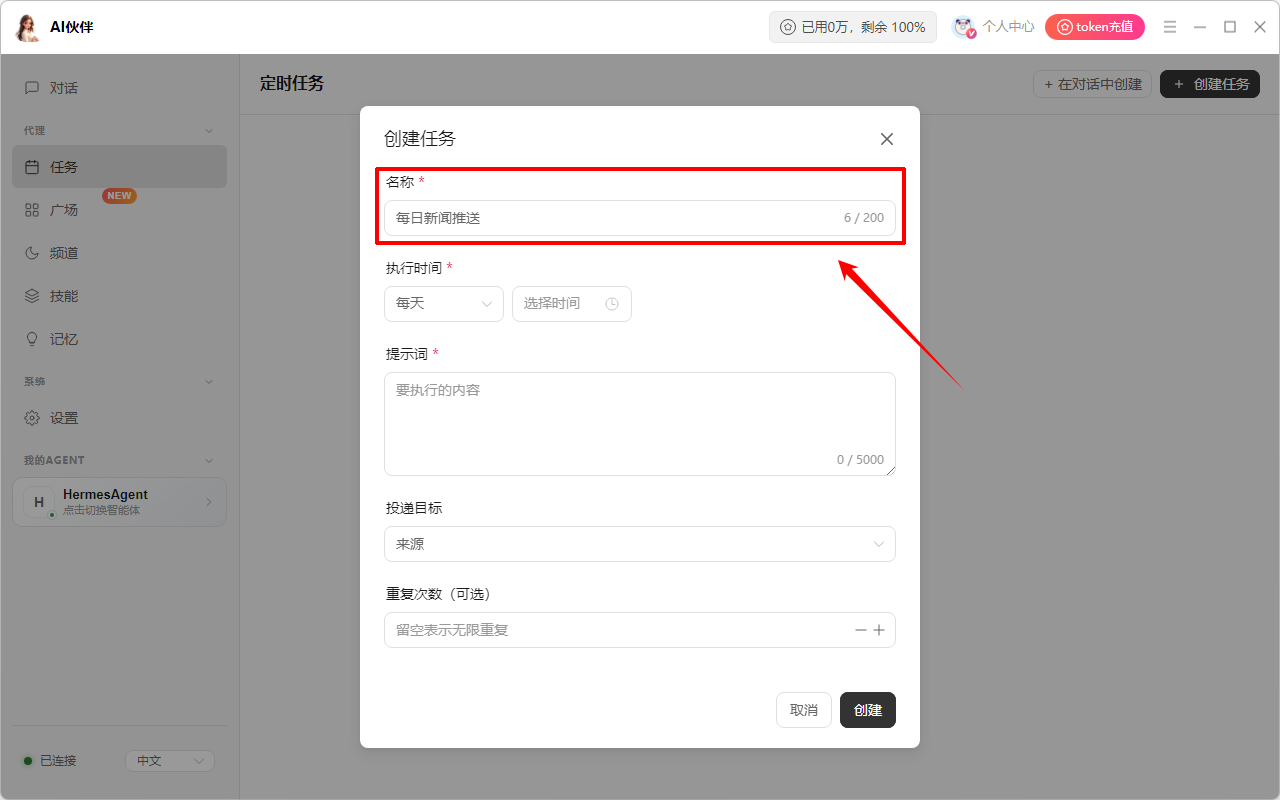
Task: Open the 每天 frequency dropdown
Action: click(x=444, y=304)
